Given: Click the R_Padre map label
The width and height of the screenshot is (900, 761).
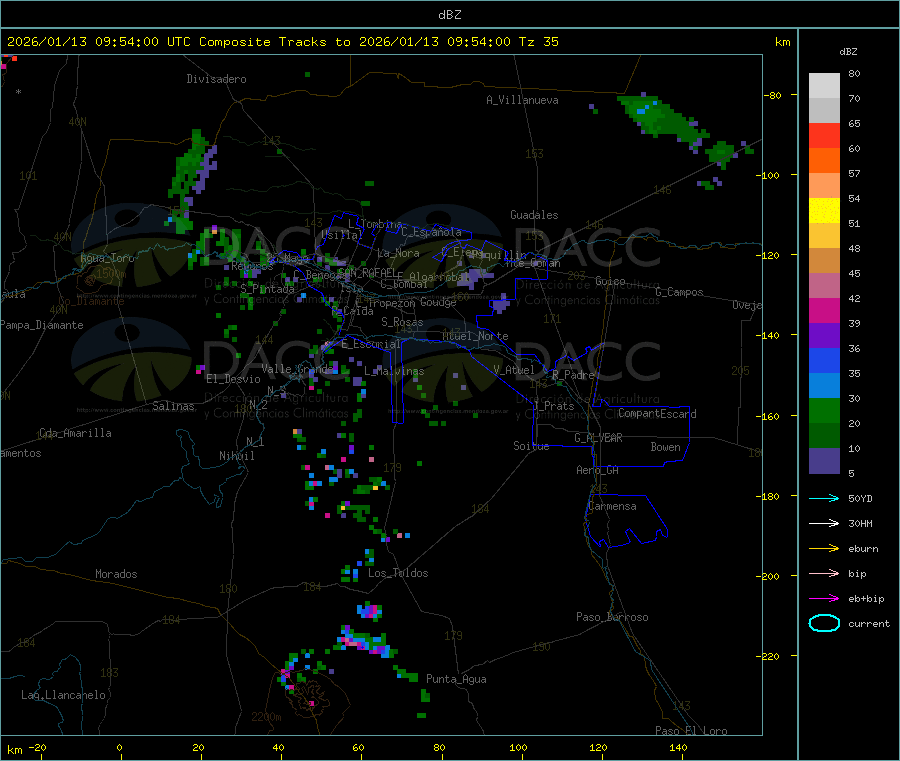Looking at the screenshot, I should pyautogui.click(x=573, y=375).
